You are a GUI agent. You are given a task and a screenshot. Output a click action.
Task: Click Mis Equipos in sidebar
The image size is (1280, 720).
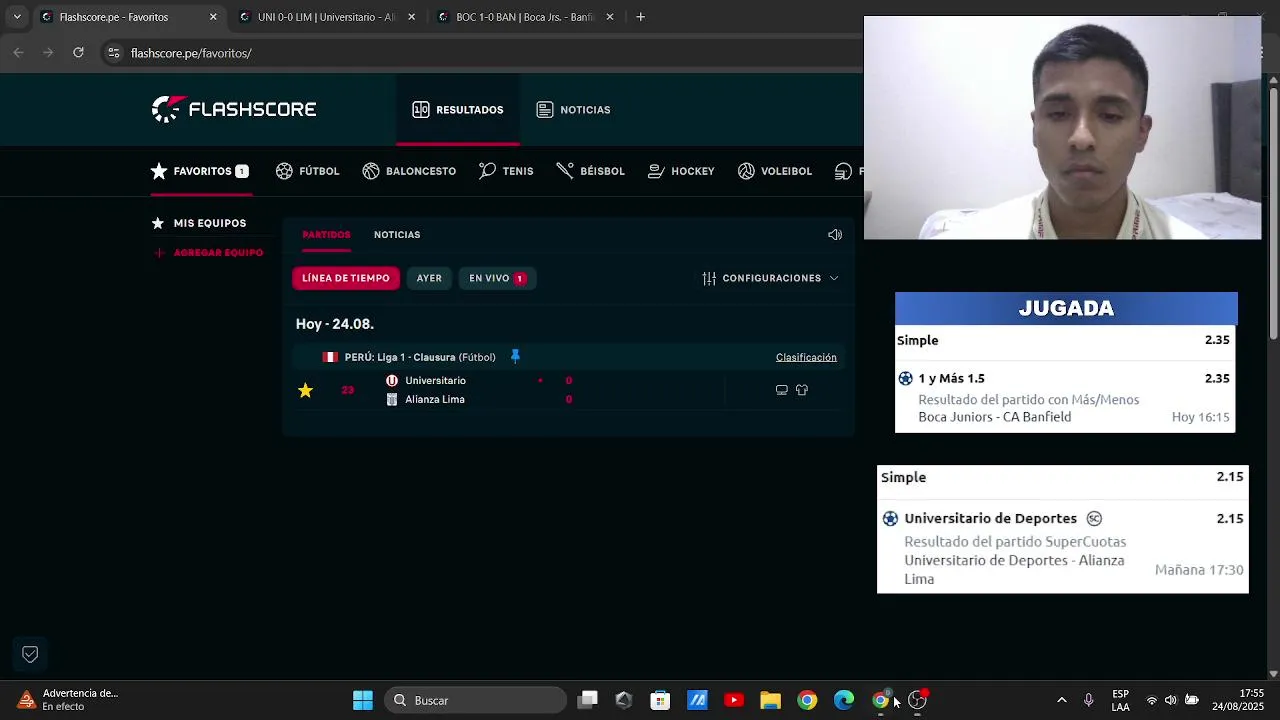coord(199,223)
